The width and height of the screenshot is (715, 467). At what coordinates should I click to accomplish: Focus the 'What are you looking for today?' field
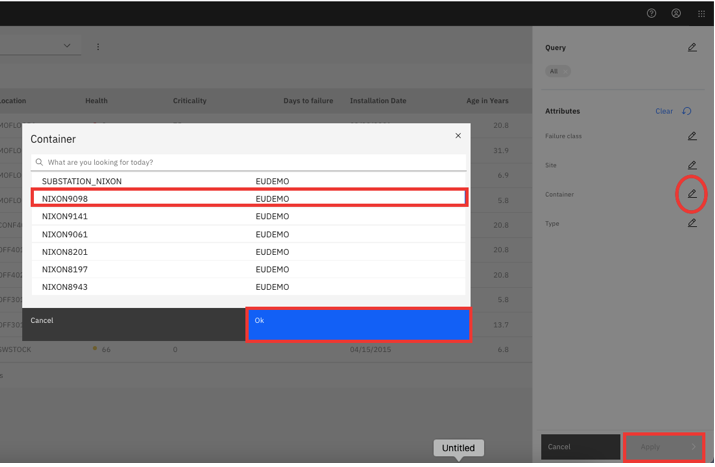pyautogui.click(x=249, y=162)
